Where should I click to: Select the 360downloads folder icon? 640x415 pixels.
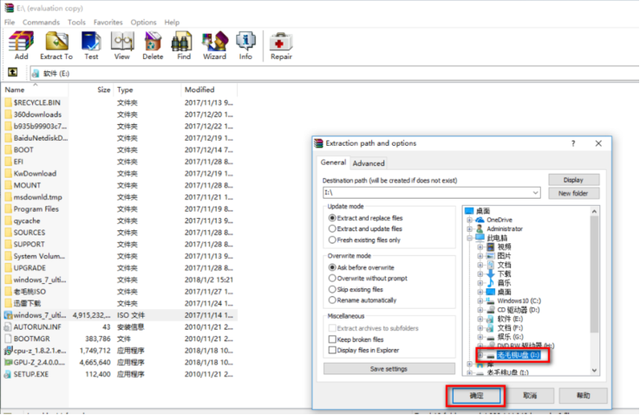click(8, 114)
